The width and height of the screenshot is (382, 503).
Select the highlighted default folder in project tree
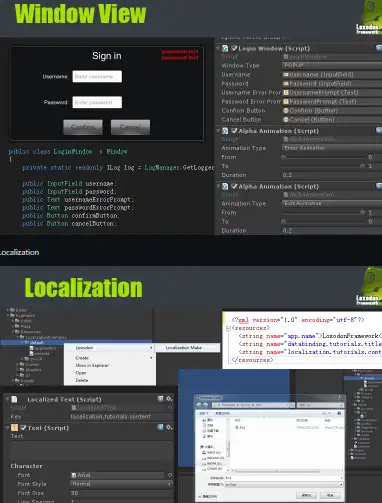(x=76, y=342)
